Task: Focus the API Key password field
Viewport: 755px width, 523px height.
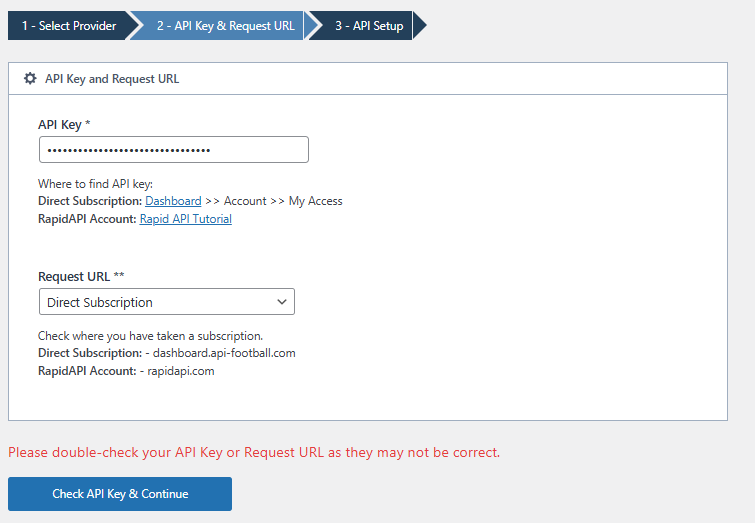Action: tap(173, 150)
